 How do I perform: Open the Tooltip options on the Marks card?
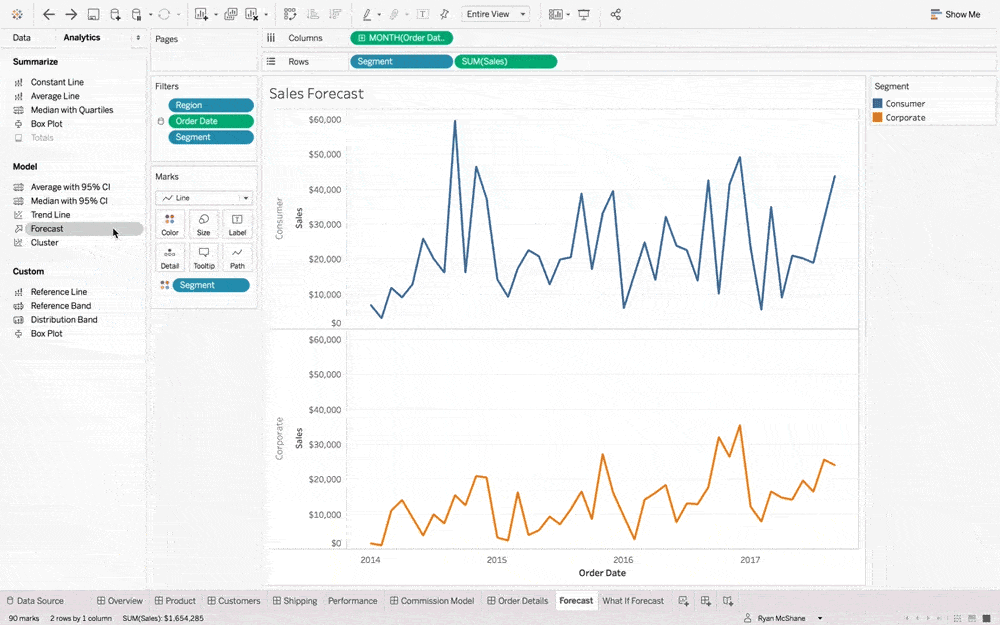(204, 257)
